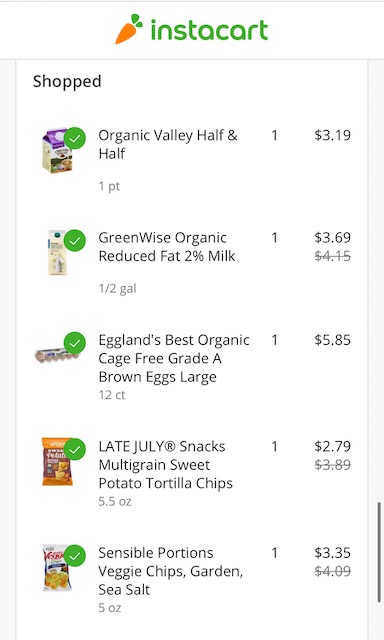Click the green checkmark on Sensible Portions Veggie Chips

75,556
